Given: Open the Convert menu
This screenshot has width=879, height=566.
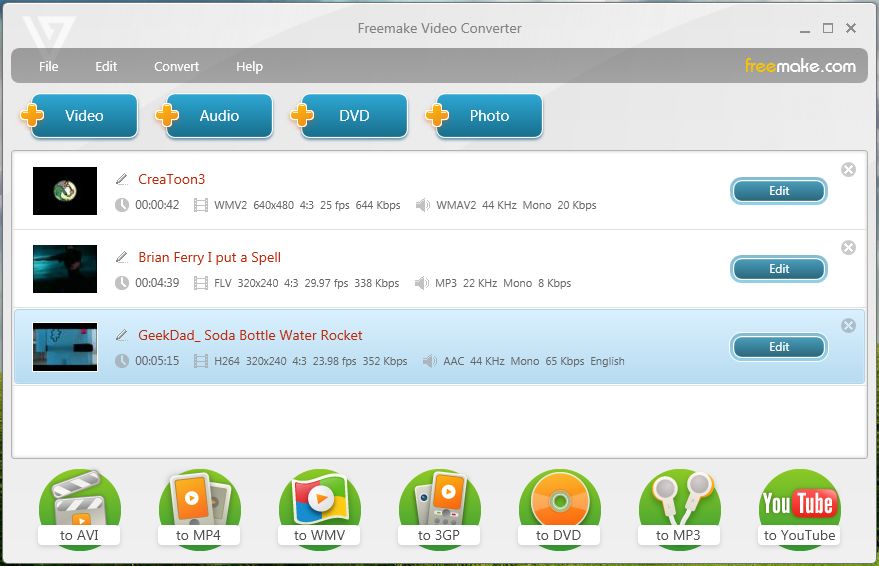Looking at the screenshot, I should pos(176,66).
